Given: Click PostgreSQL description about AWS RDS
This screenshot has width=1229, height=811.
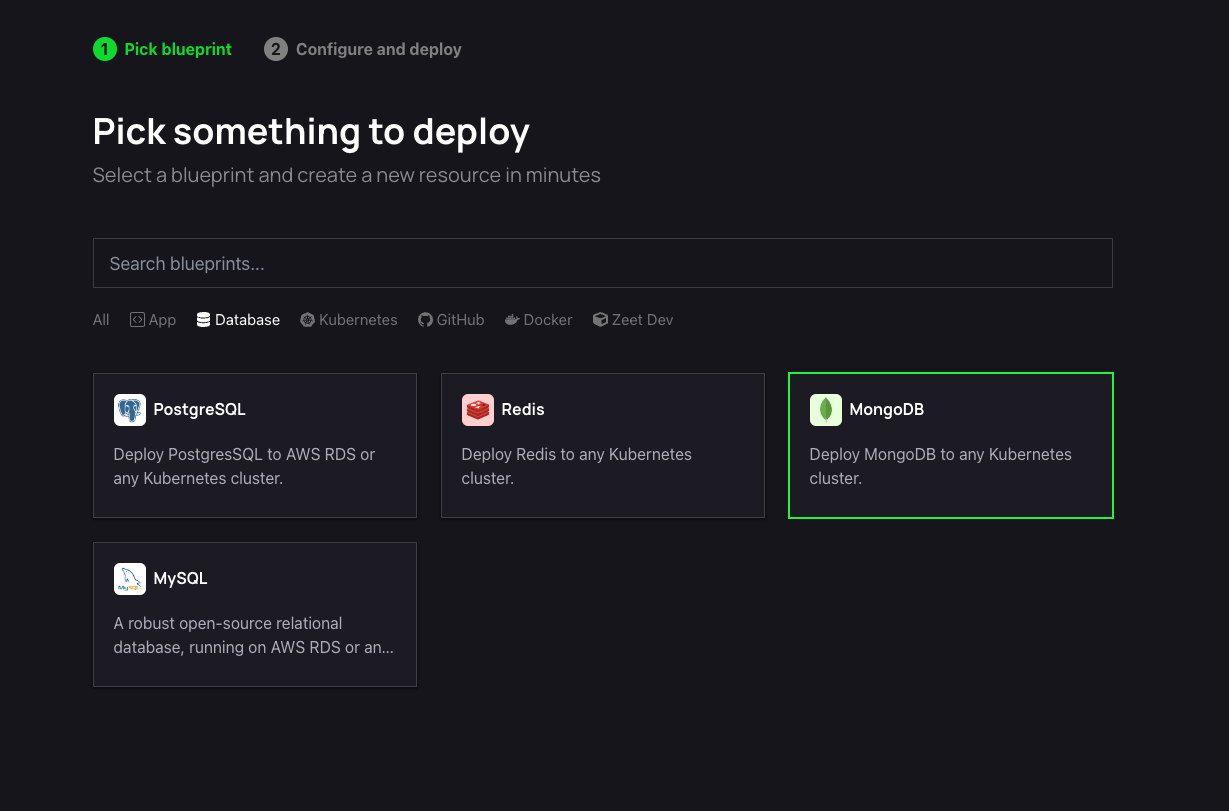Looking at the screenshot, I should point(245,466).
